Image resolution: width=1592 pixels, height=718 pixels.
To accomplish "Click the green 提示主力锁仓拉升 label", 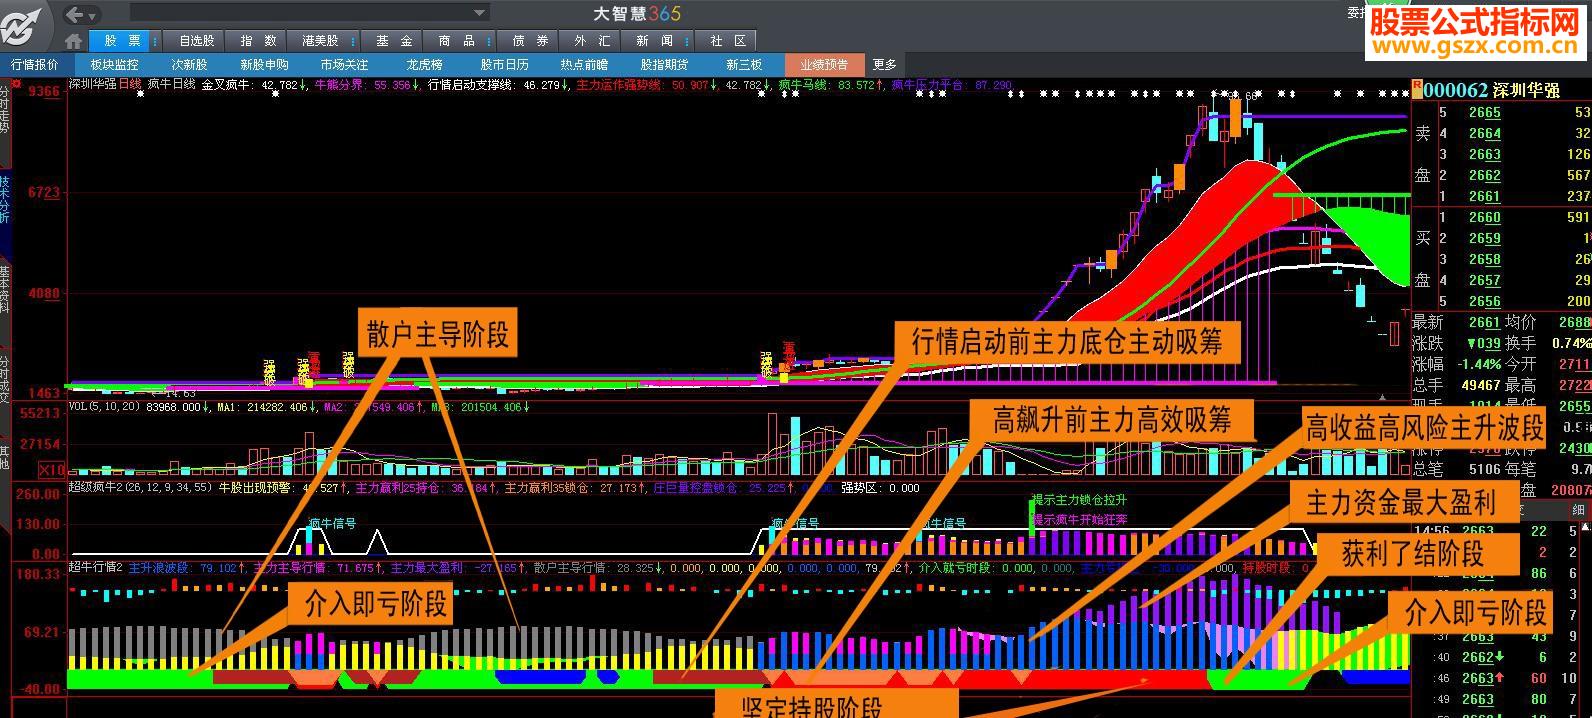I will click(1079, 500).
